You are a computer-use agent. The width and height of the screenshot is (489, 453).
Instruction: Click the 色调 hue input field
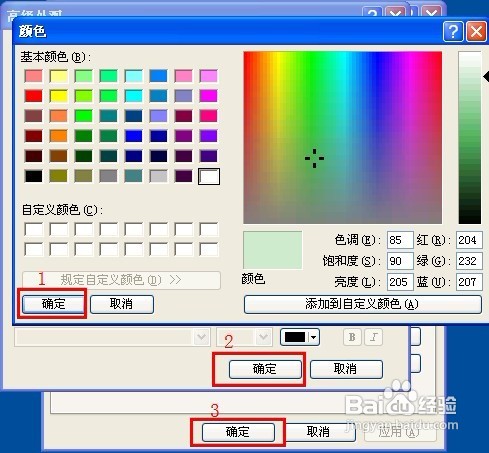(400, 240)
